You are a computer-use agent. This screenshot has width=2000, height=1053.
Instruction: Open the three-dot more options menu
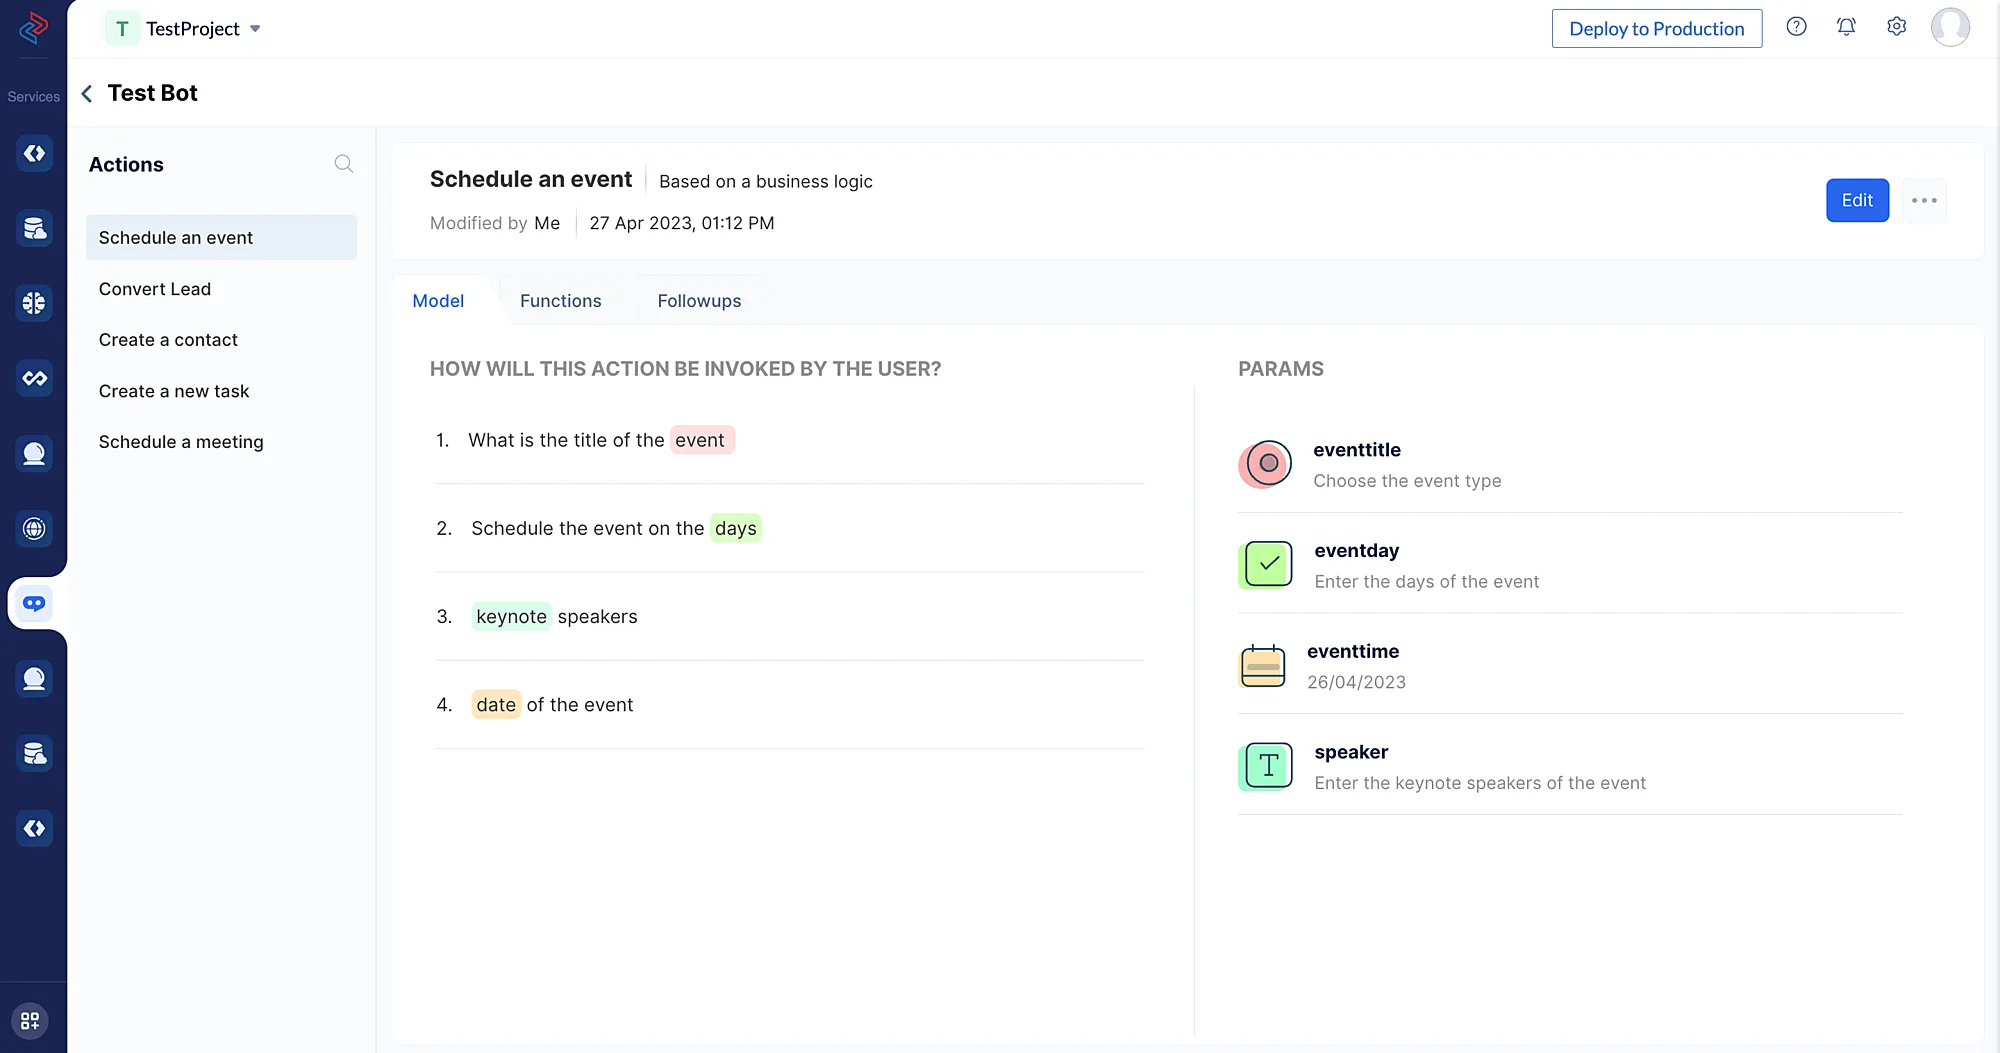click(1923, 201)
